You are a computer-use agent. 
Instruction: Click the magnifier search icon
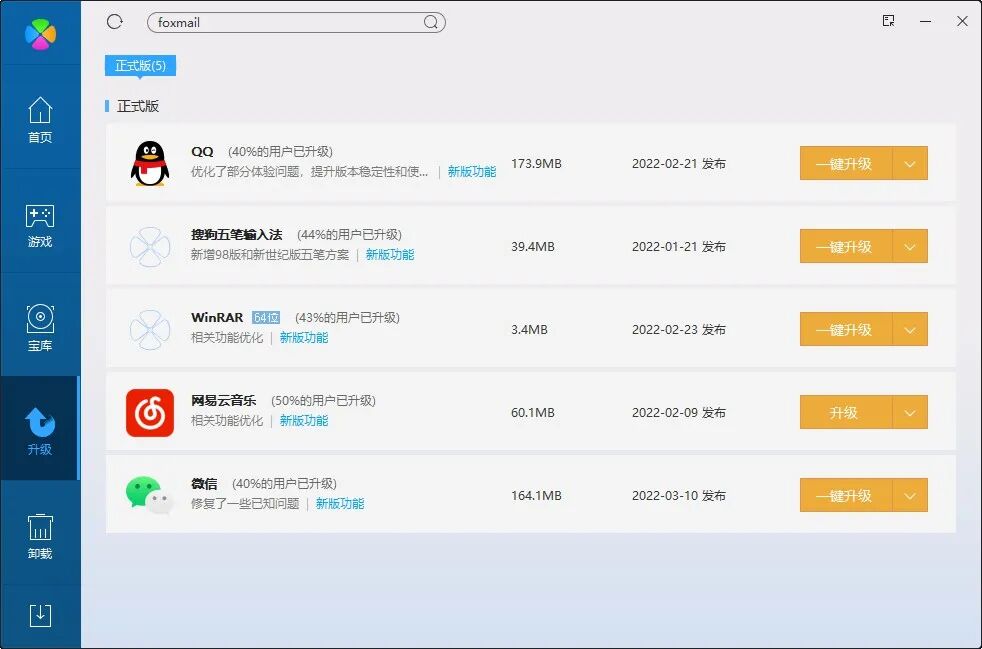pyautogui.click(x=430, y=23)
